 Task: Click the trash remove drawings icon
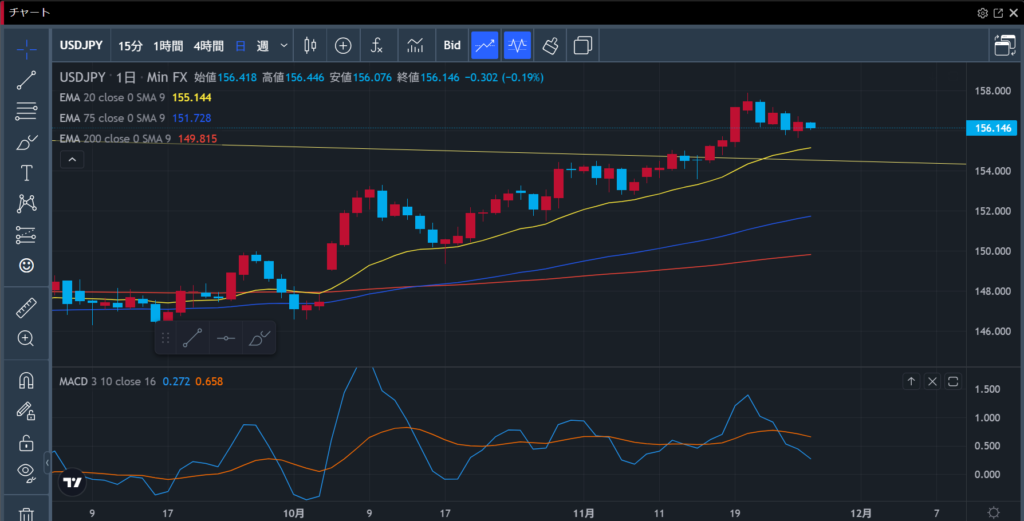click(26, 514)
